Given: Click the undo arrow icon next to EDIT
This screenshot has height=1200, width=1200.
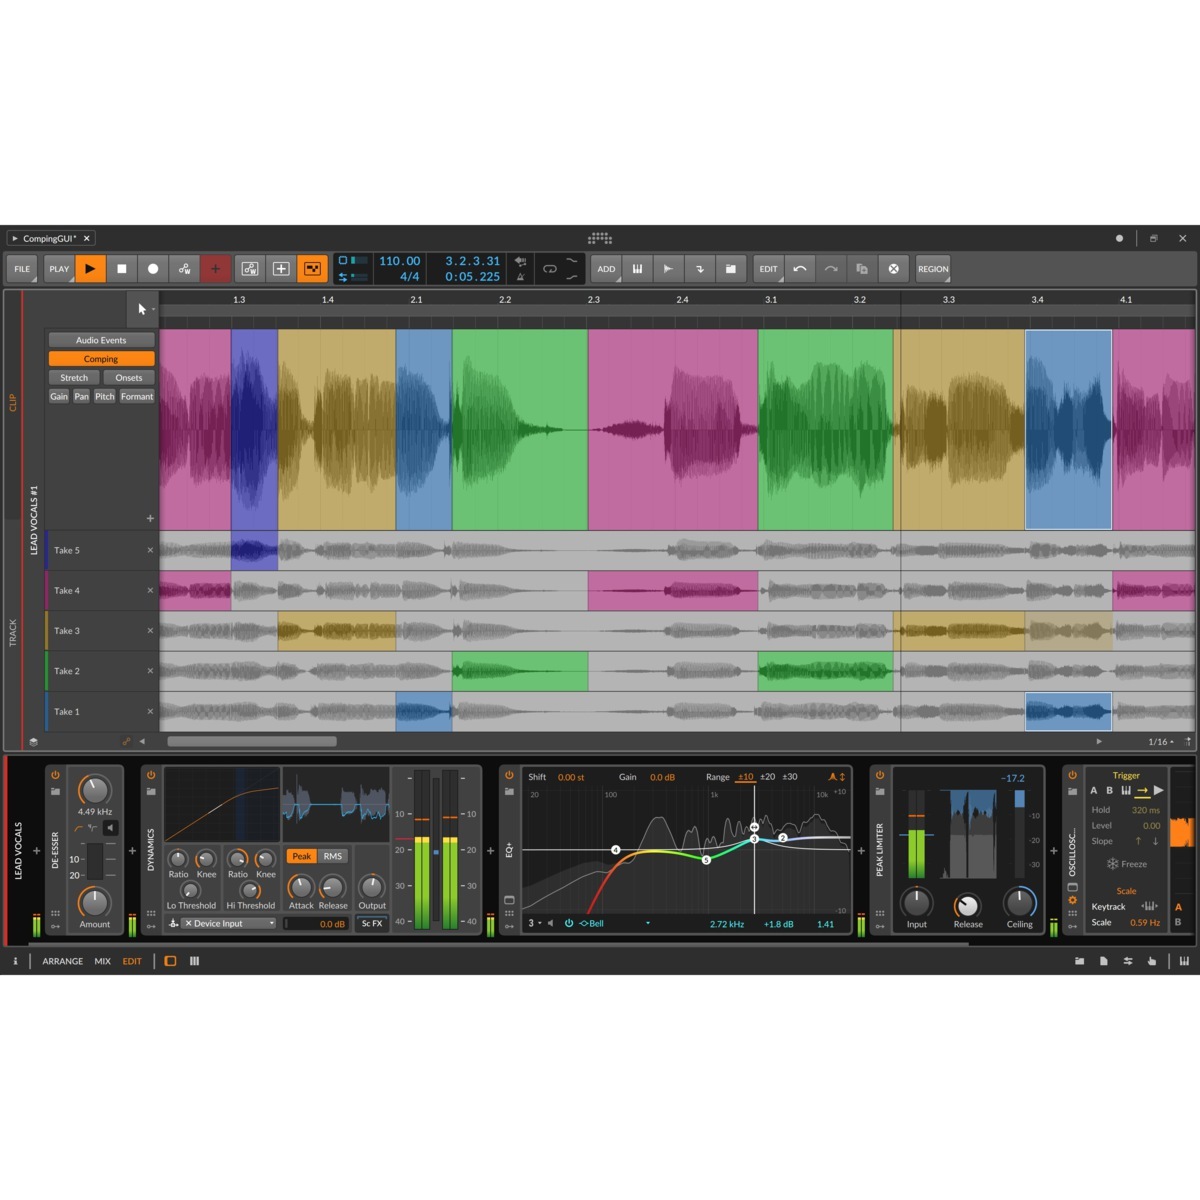Looking at the screenshot, I should click(x=801, y=268).
